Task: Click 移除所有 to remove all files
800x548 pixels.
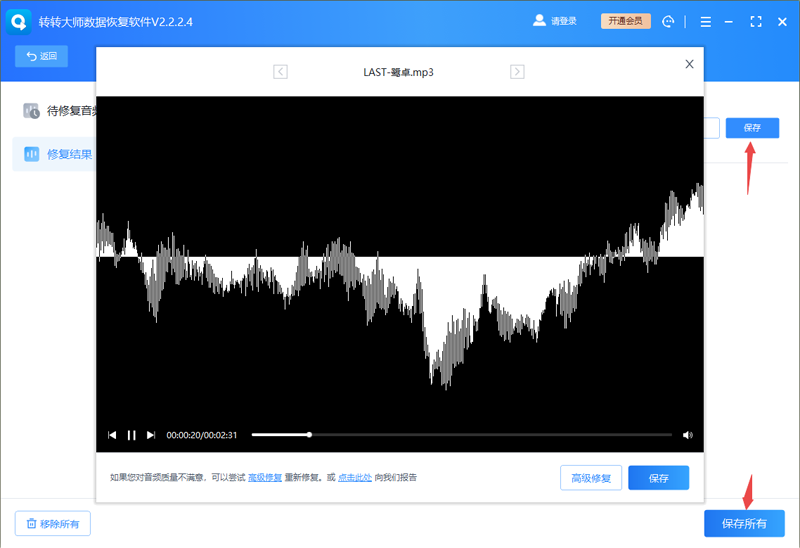Action: click(53, 524)
